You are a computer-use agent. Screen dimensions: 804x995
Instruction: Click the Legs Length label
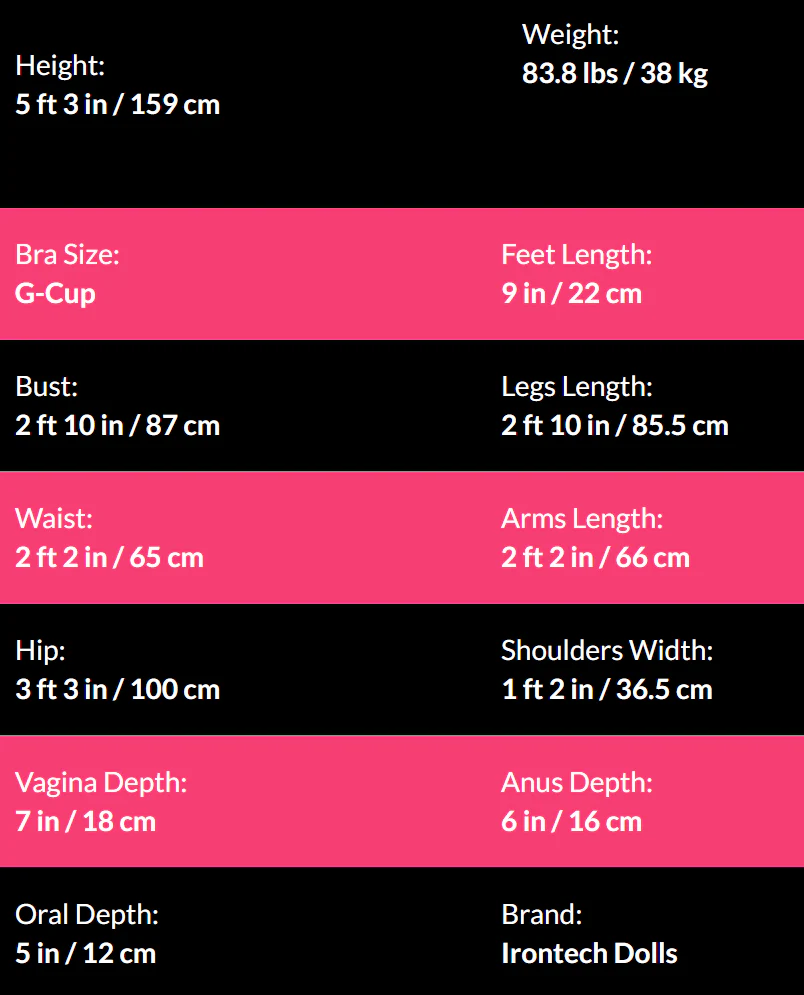coord(576,387)
